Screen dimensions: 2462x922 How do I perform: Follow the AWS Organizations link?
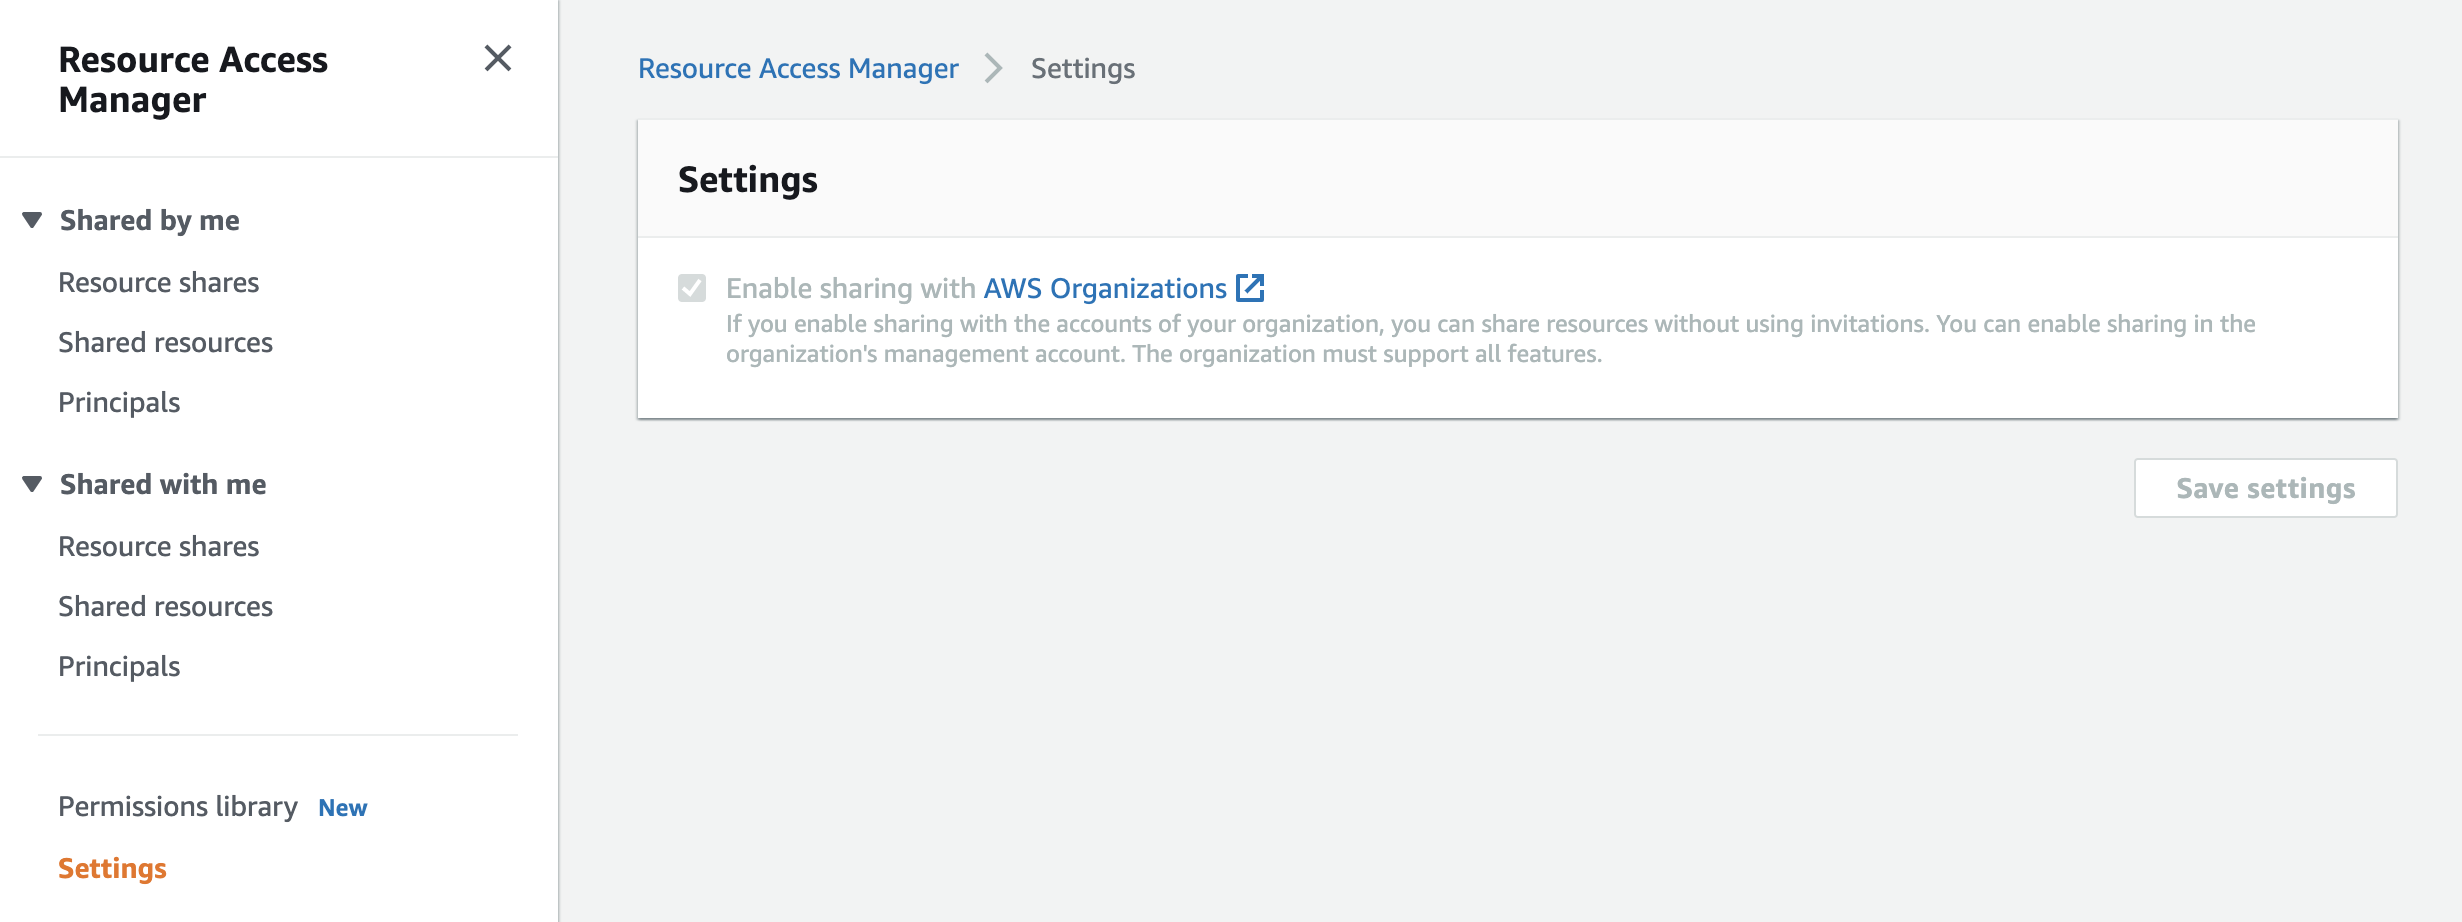(x=1105, y=288)
